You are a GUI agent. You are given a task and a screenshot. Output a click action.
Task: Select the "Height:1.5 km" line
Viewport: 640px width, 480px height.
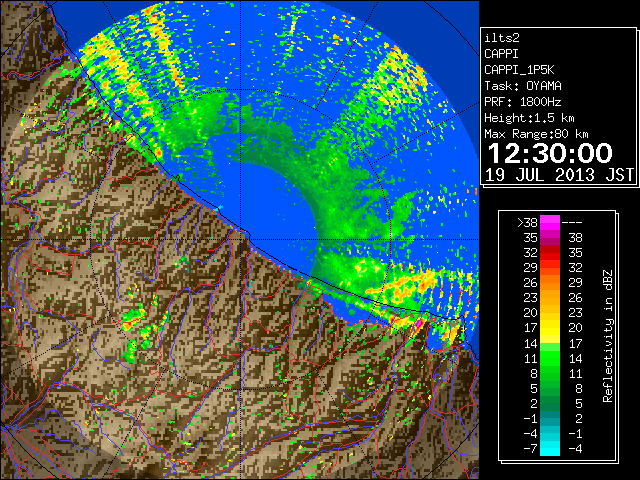[529, 118]
